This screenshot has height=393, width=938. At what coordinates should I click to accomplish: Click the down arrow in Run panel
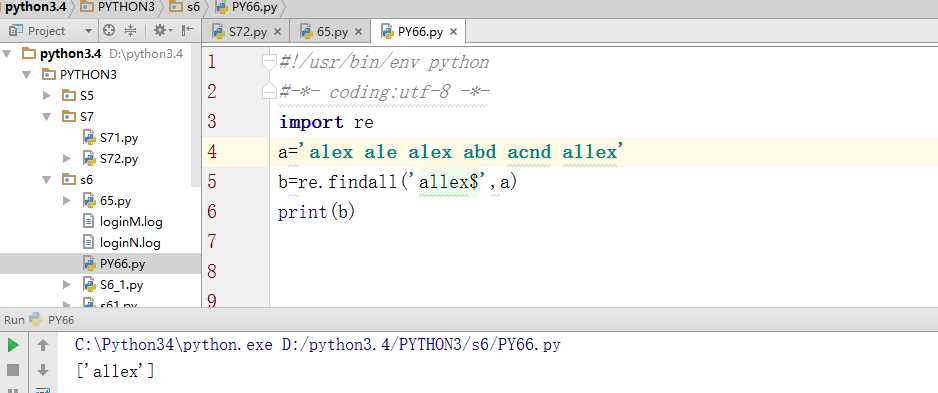[x=42, y=370]
